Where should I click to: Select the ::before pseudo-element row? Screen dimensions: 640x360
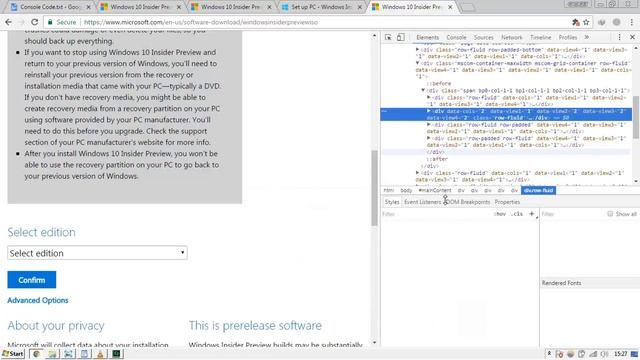pos(439,83)
